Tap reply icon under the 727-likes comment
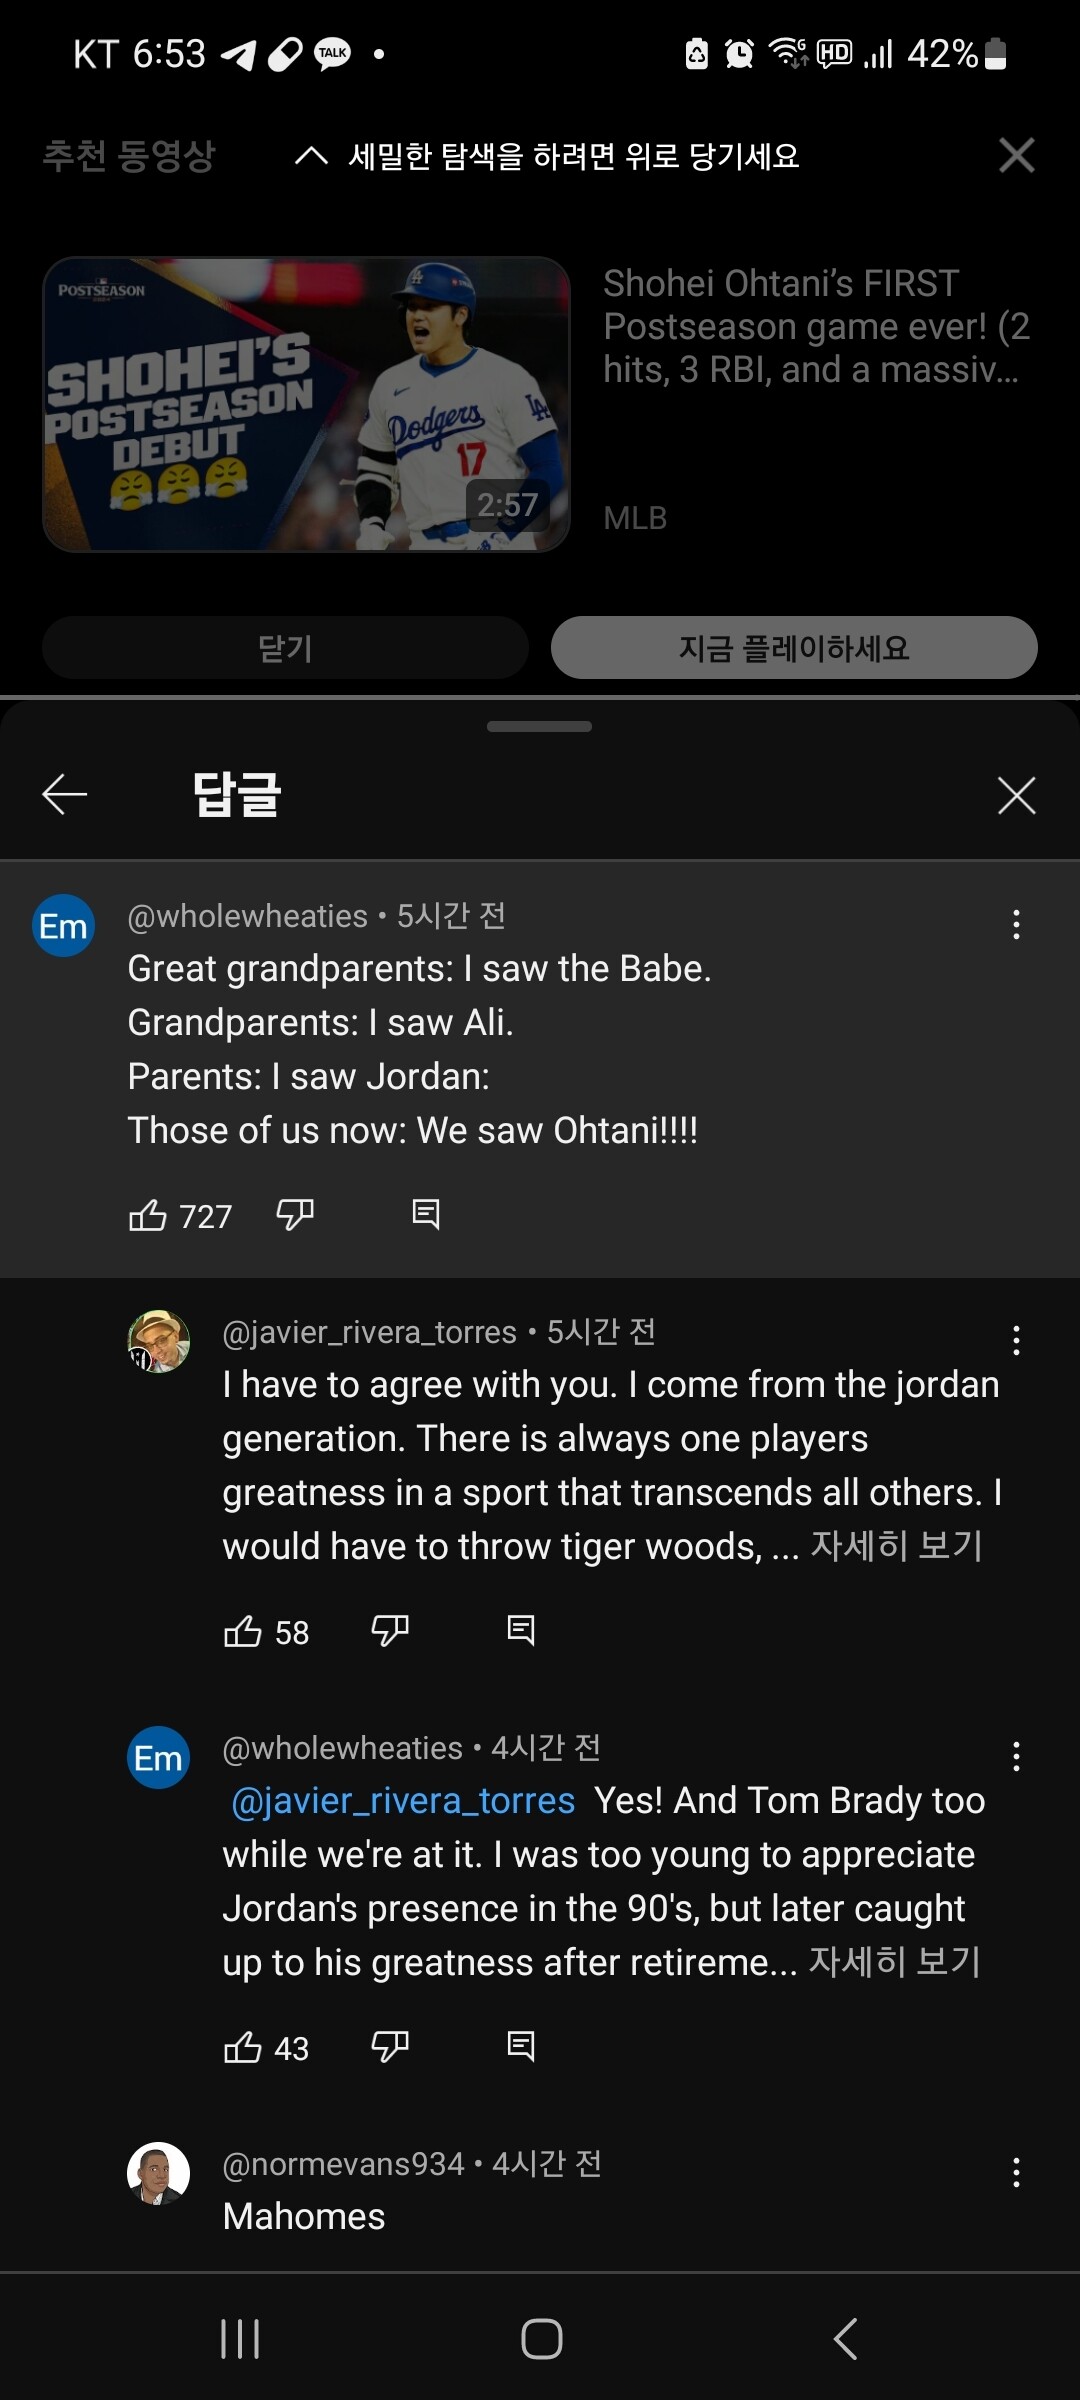 [426, 1215]
